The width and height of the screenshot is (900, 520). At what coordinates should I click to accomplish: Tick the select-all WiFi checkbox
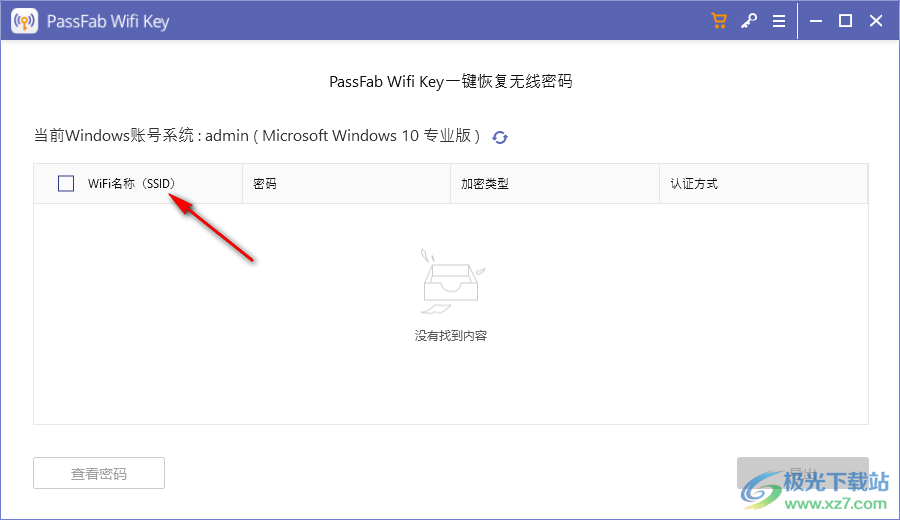pos(66,184)
